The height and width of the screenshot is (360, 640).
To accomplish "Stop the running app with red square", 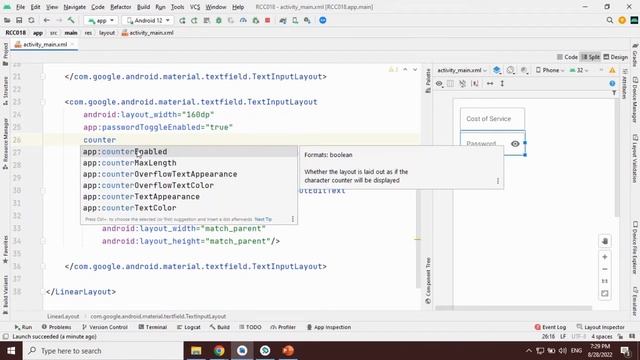I will [268, 20].
